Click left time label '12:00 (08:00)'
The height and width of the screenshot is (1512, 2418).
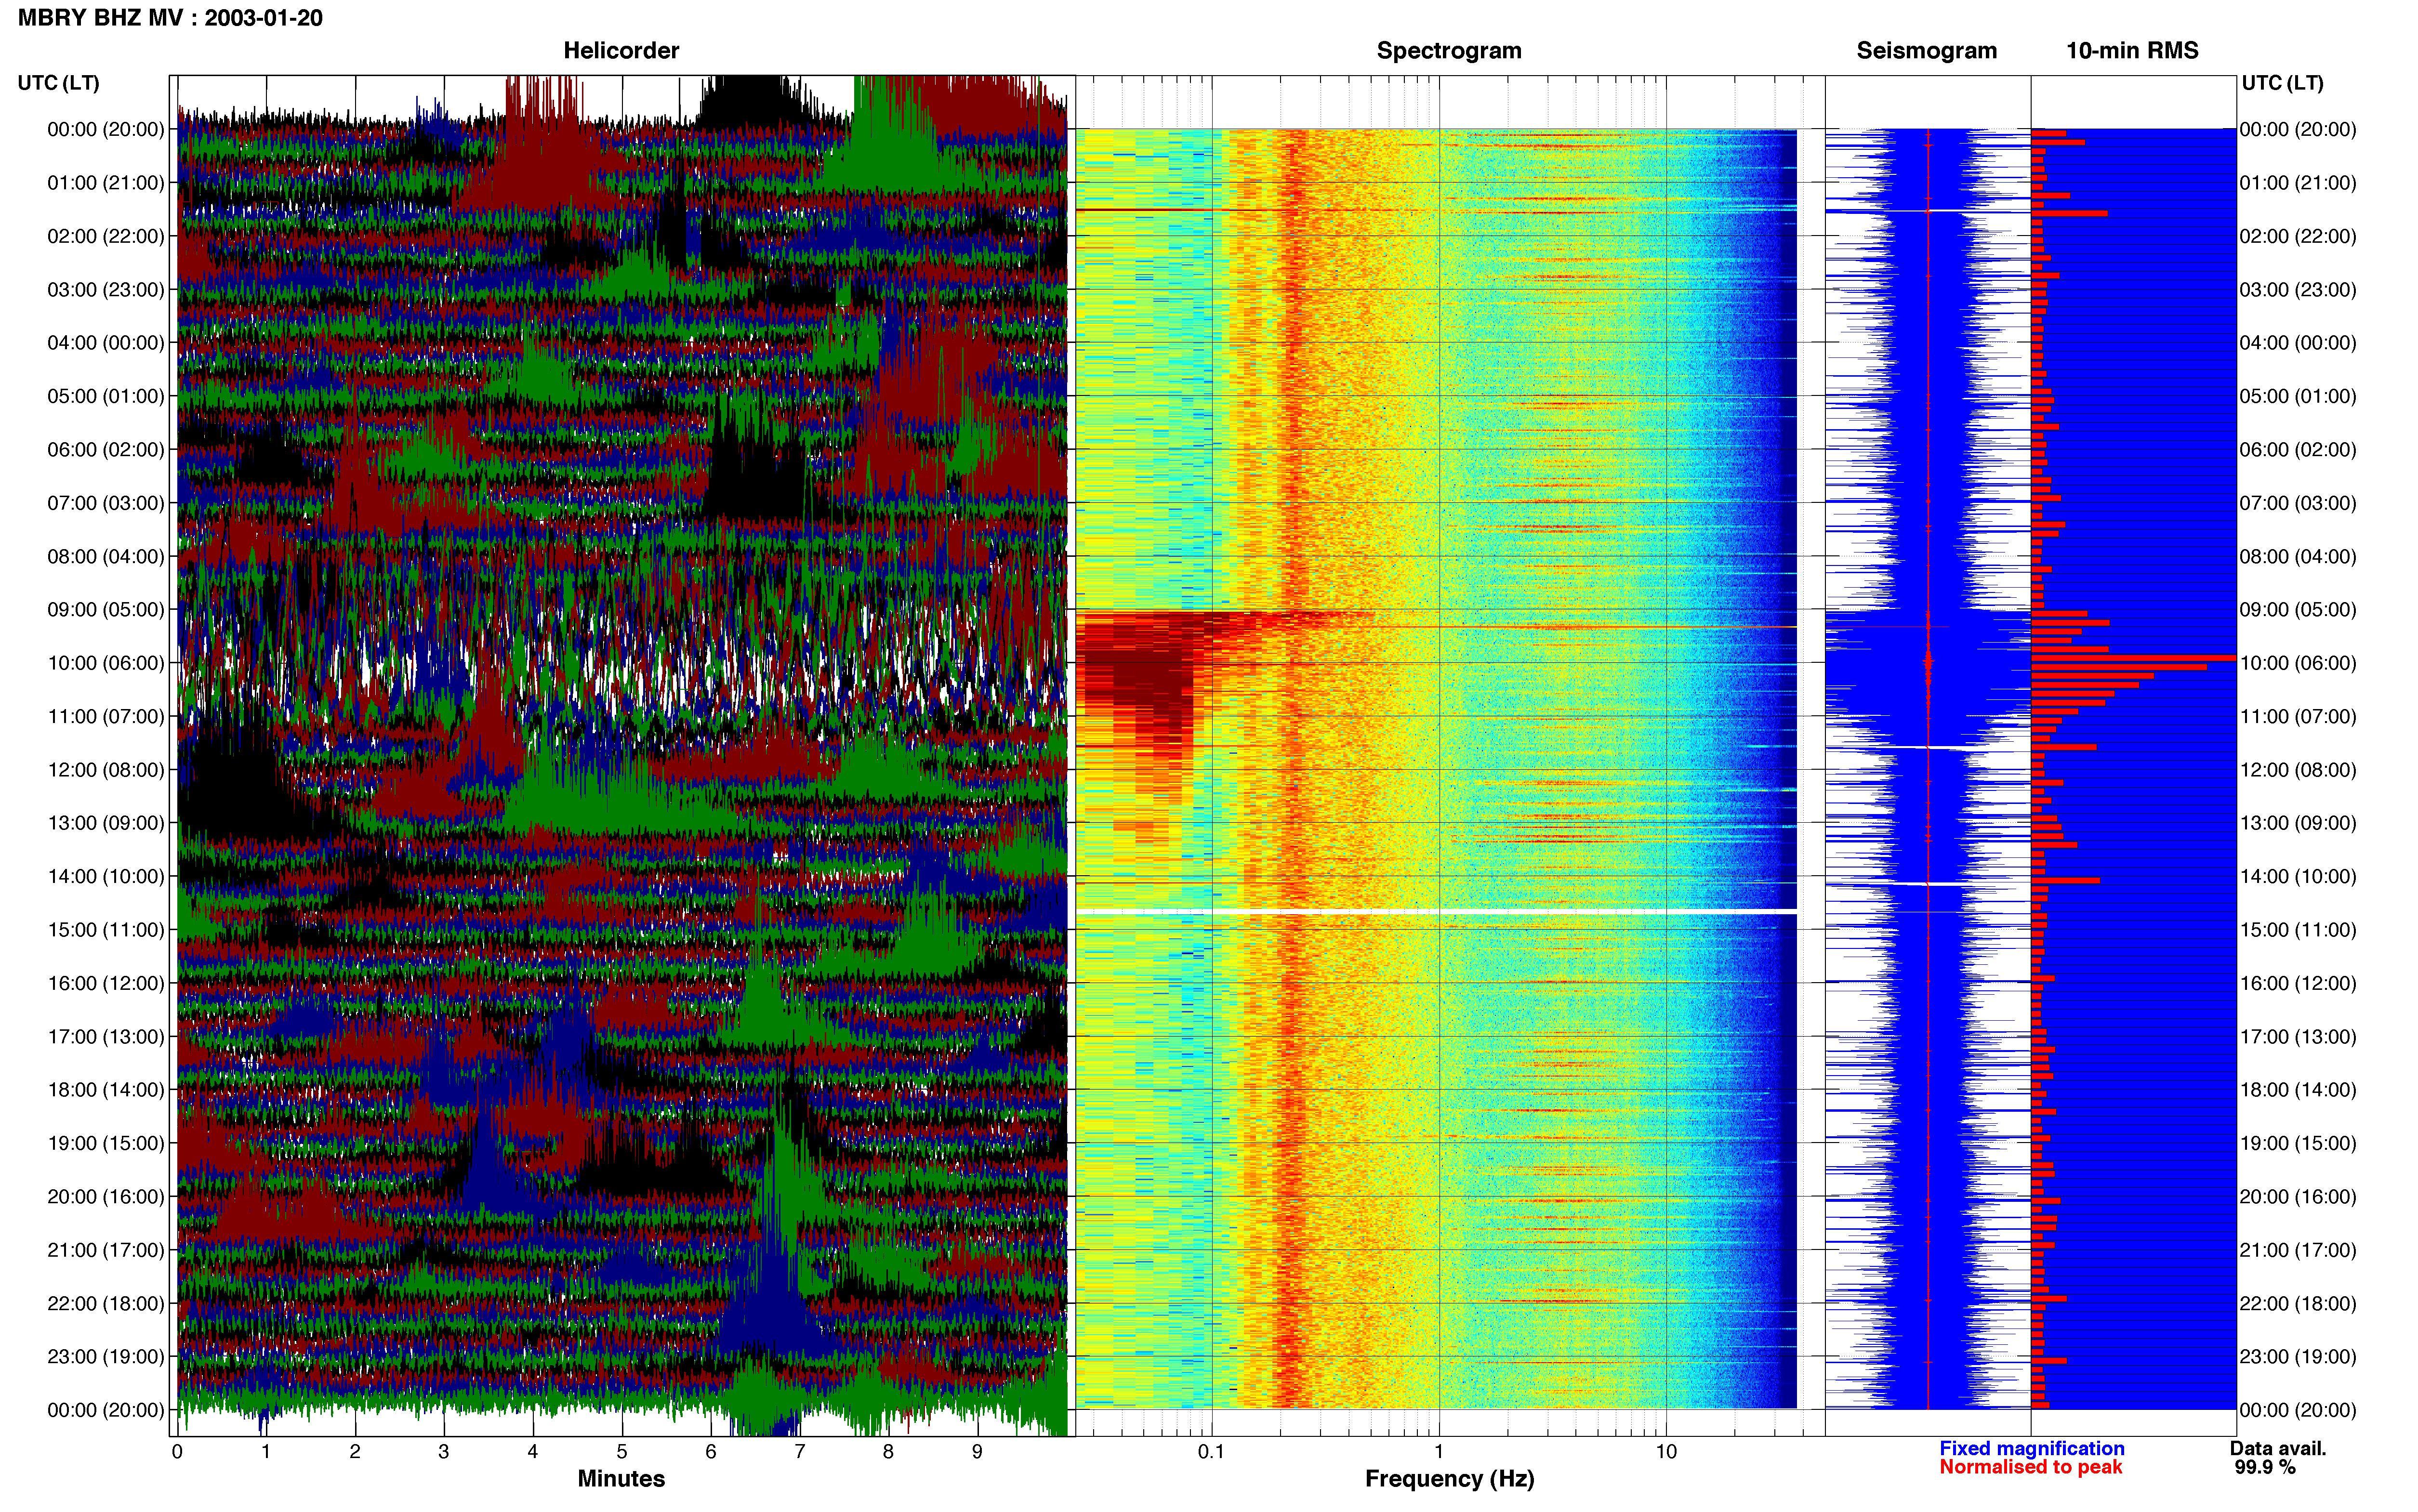click(106, 770)
